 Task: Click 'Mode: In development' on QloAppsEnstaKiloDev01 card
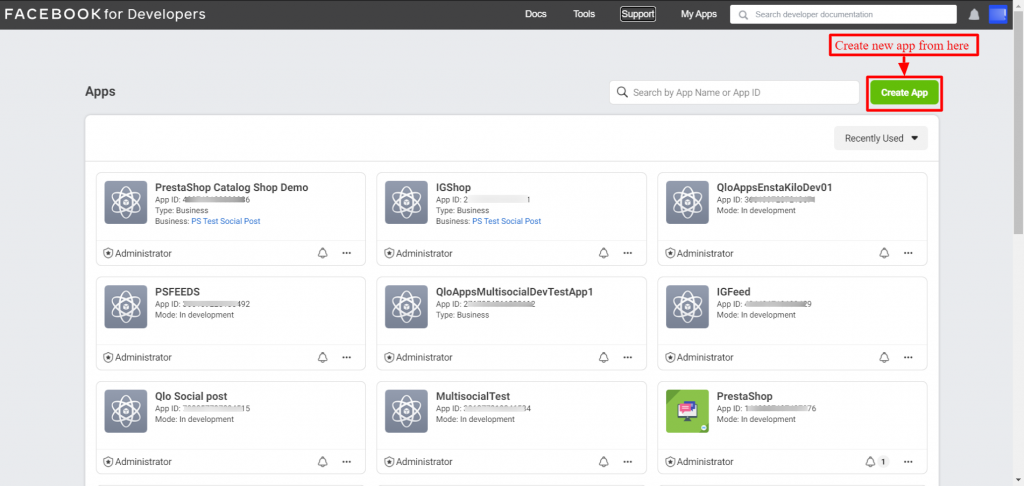coord(756,210)
